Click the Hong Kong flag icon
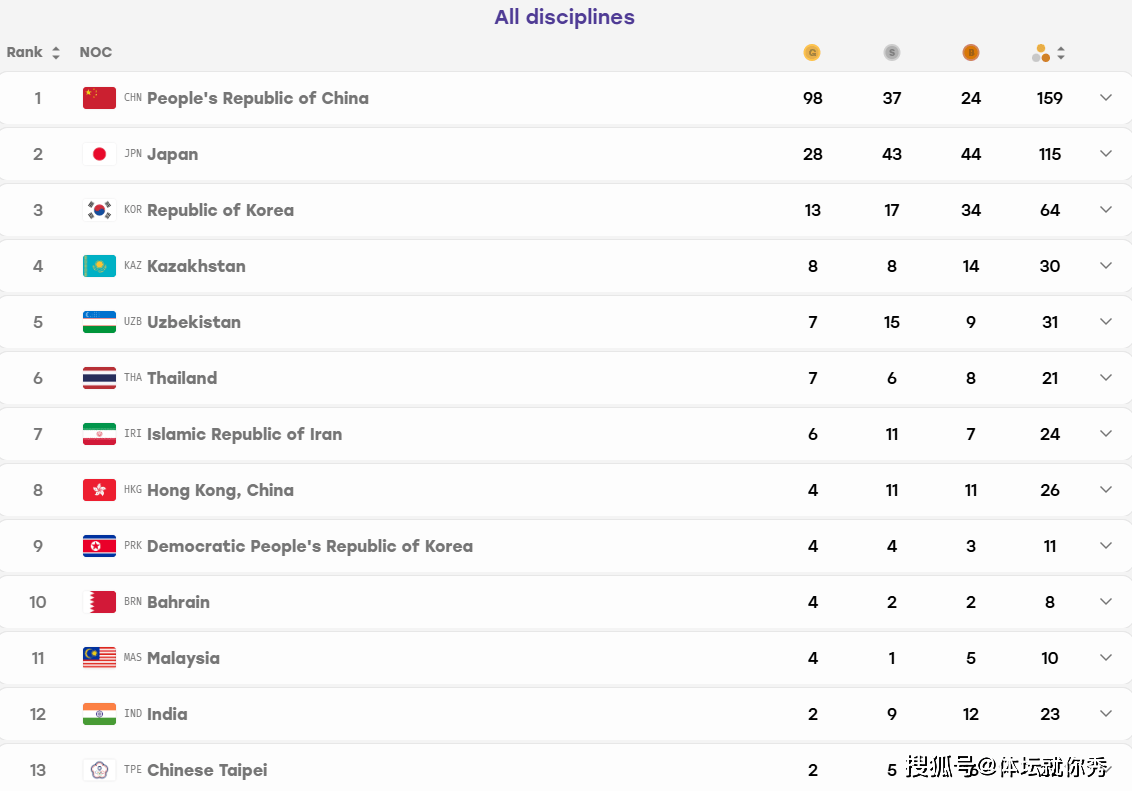 [x=100, y=490]
